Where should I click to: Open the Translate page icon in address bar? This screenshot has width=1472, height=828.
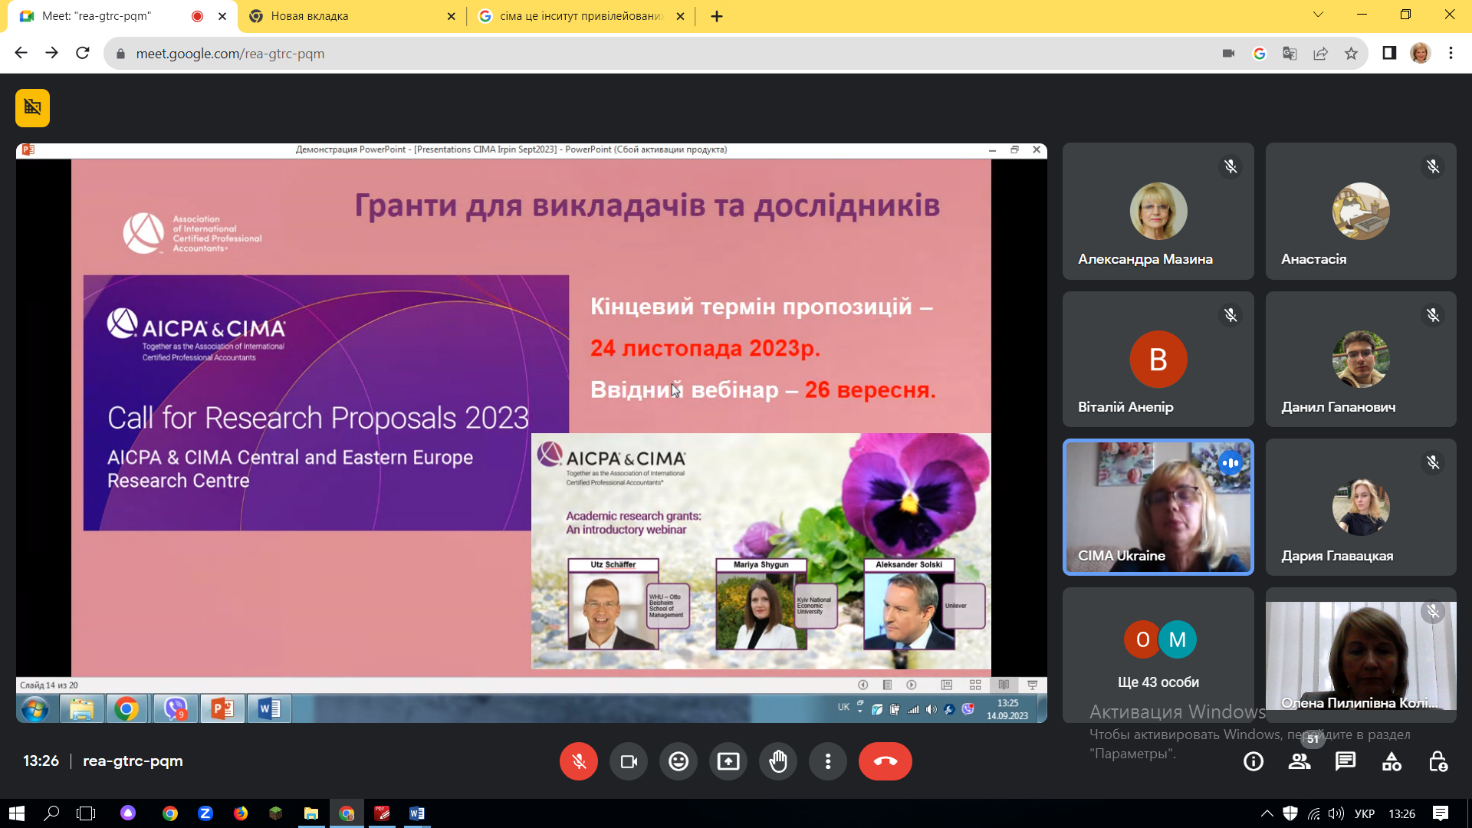[x=1290, y=54]
